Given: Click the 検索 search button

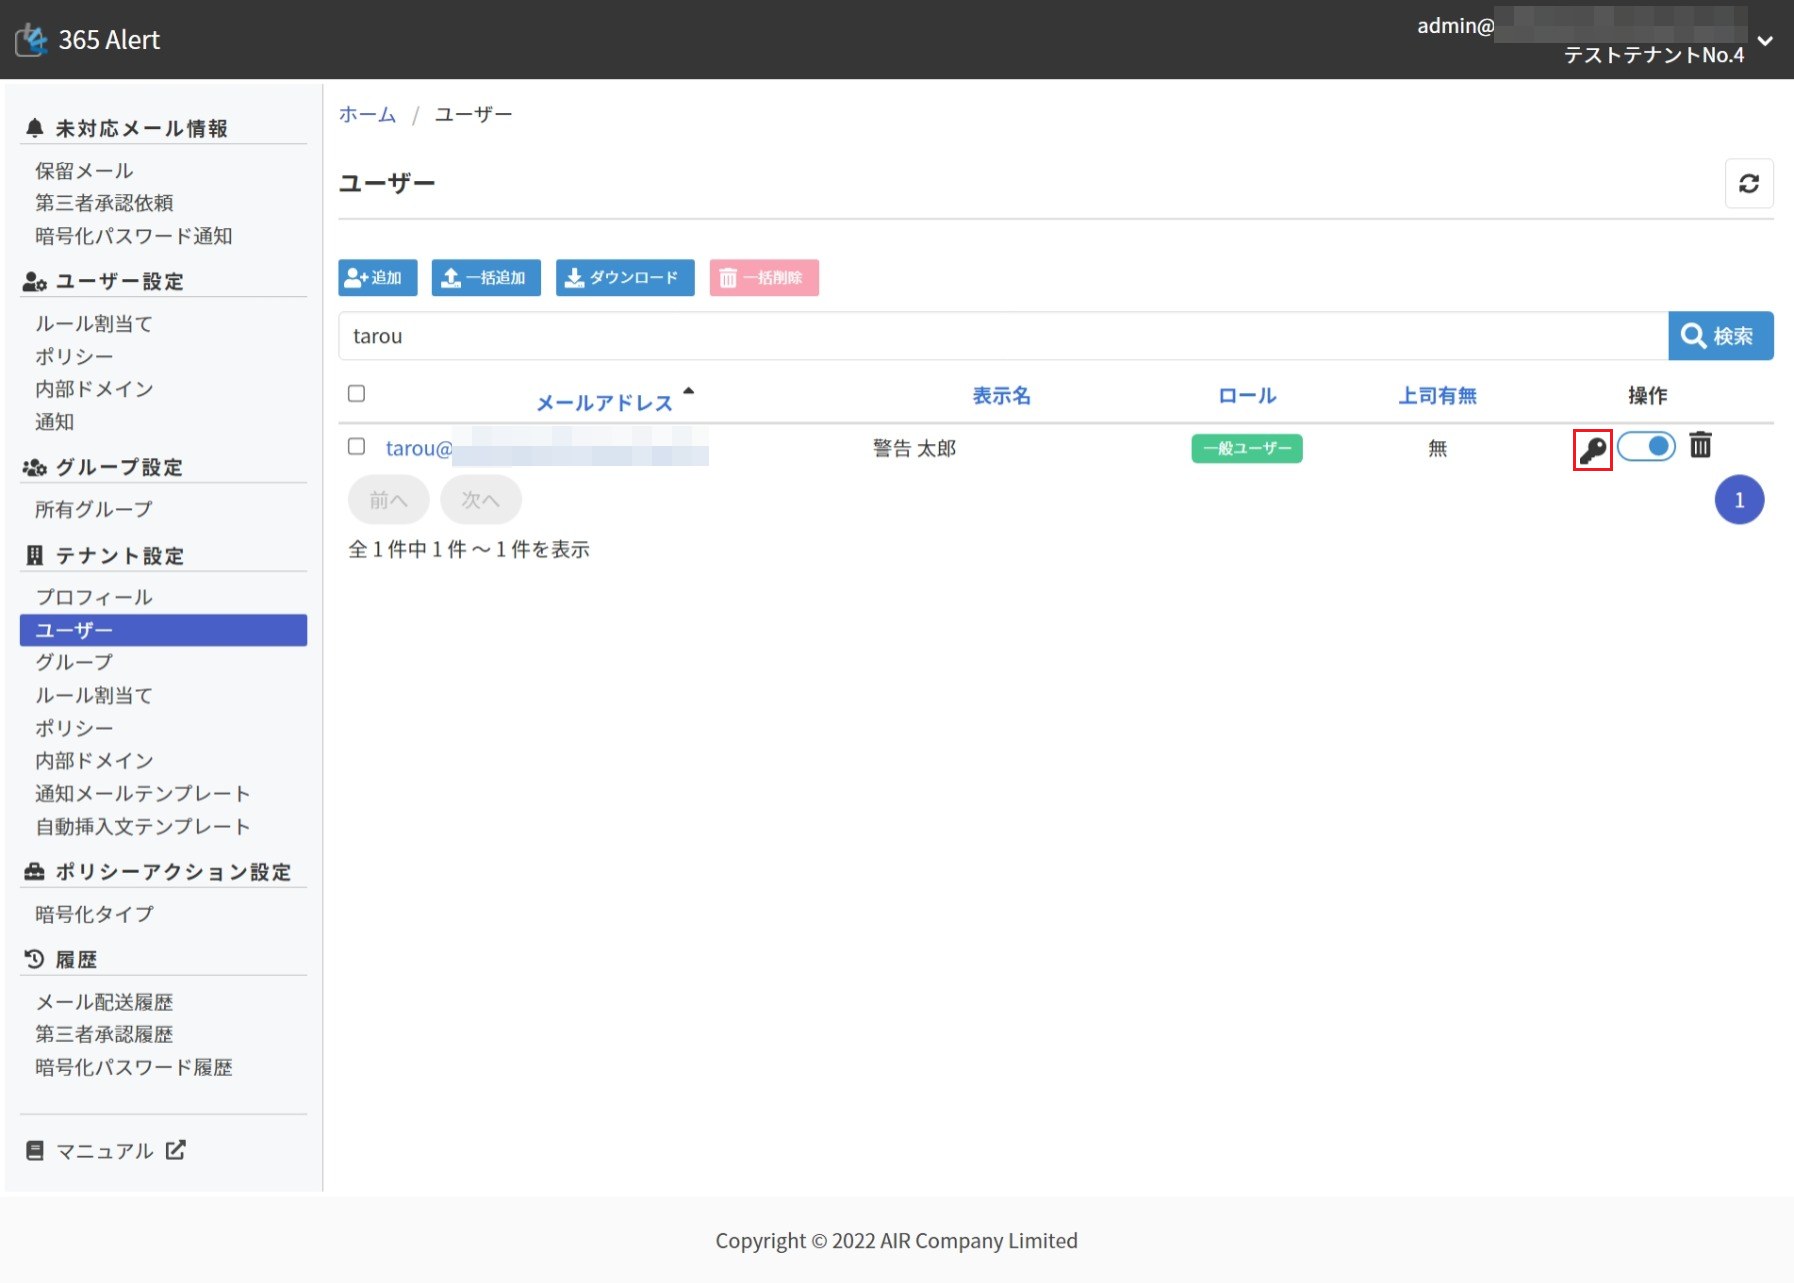Looking at the screenshot, I should click(1720, 336).
